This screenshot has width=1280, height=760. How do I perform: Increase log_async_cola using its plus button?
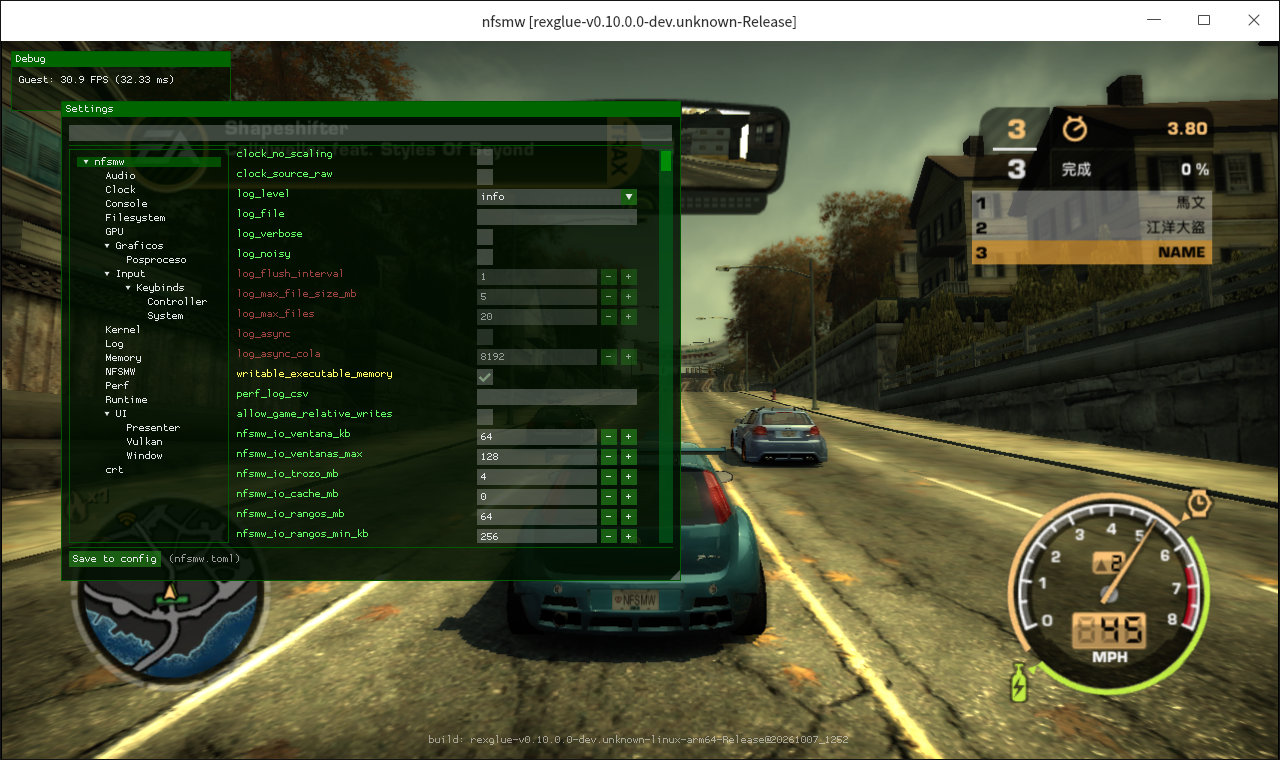coord(629,357)
